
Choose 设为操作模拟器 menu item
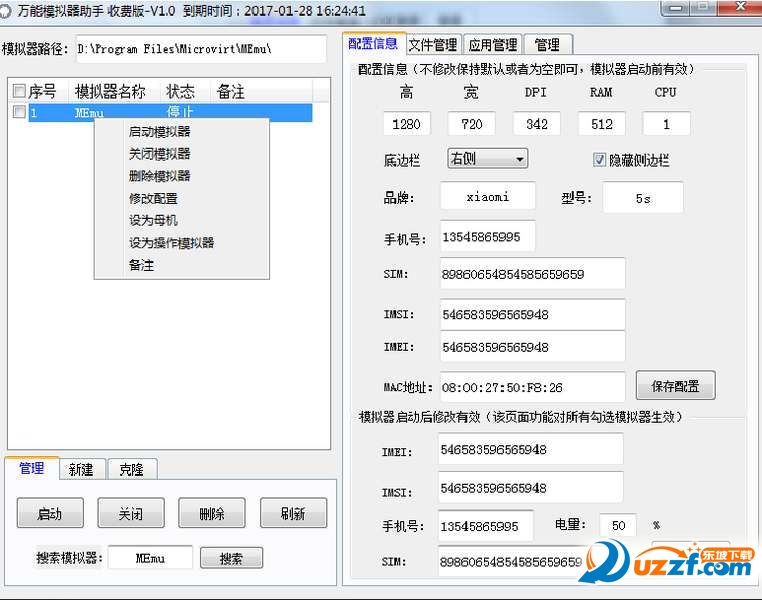171,242
